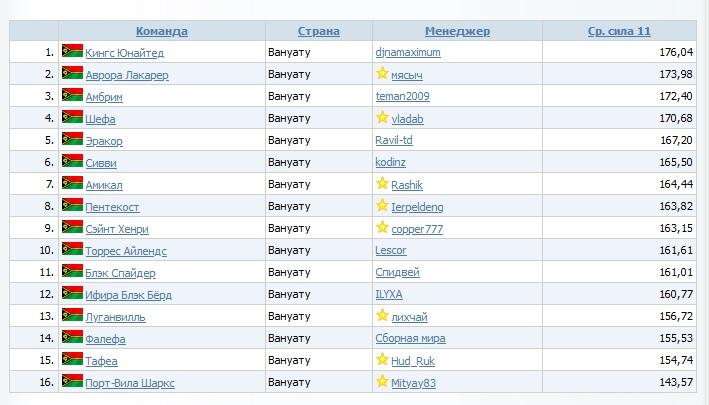Click the star icon beside лихчай

point(382,315)
